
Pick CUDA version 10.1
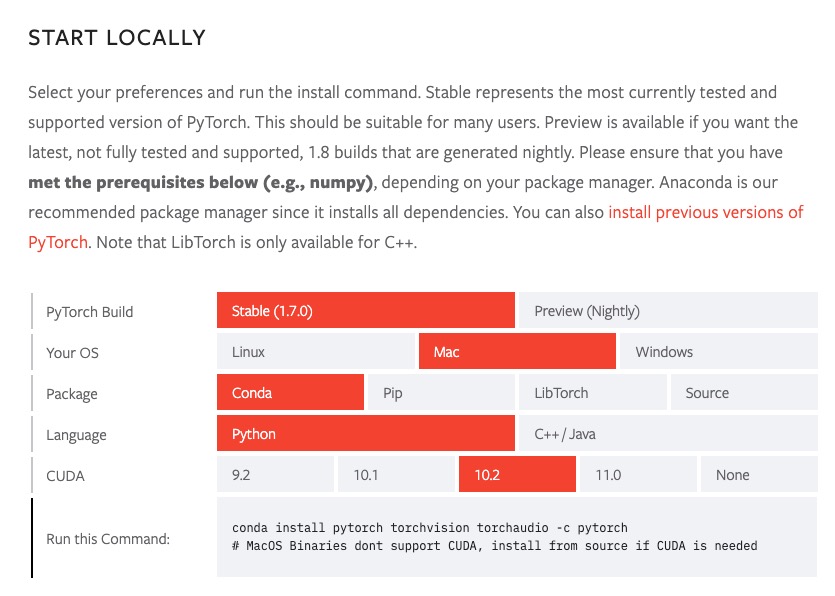[396, 475]
